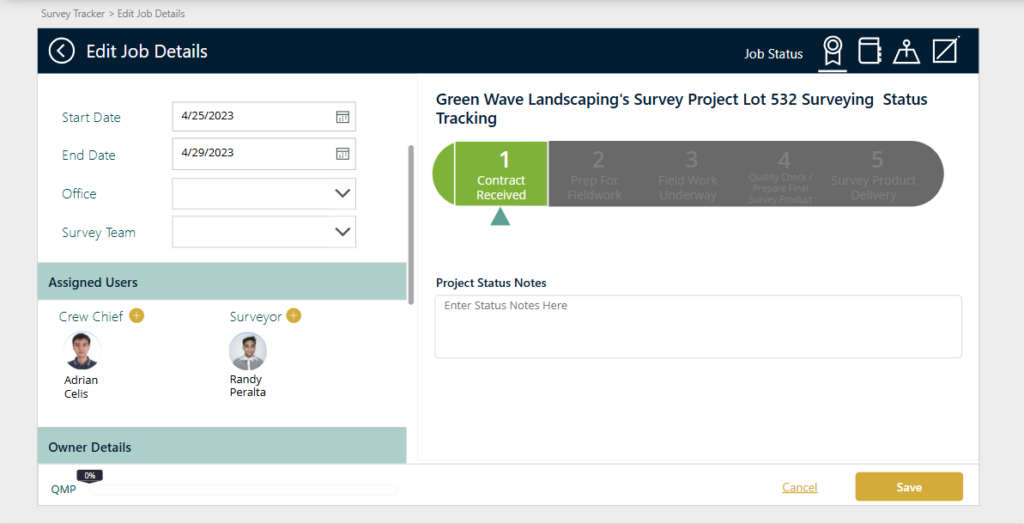Select Adrian Celis avatar photo
This screenshot has width=1024, height=524.
[x=82, y=351]
